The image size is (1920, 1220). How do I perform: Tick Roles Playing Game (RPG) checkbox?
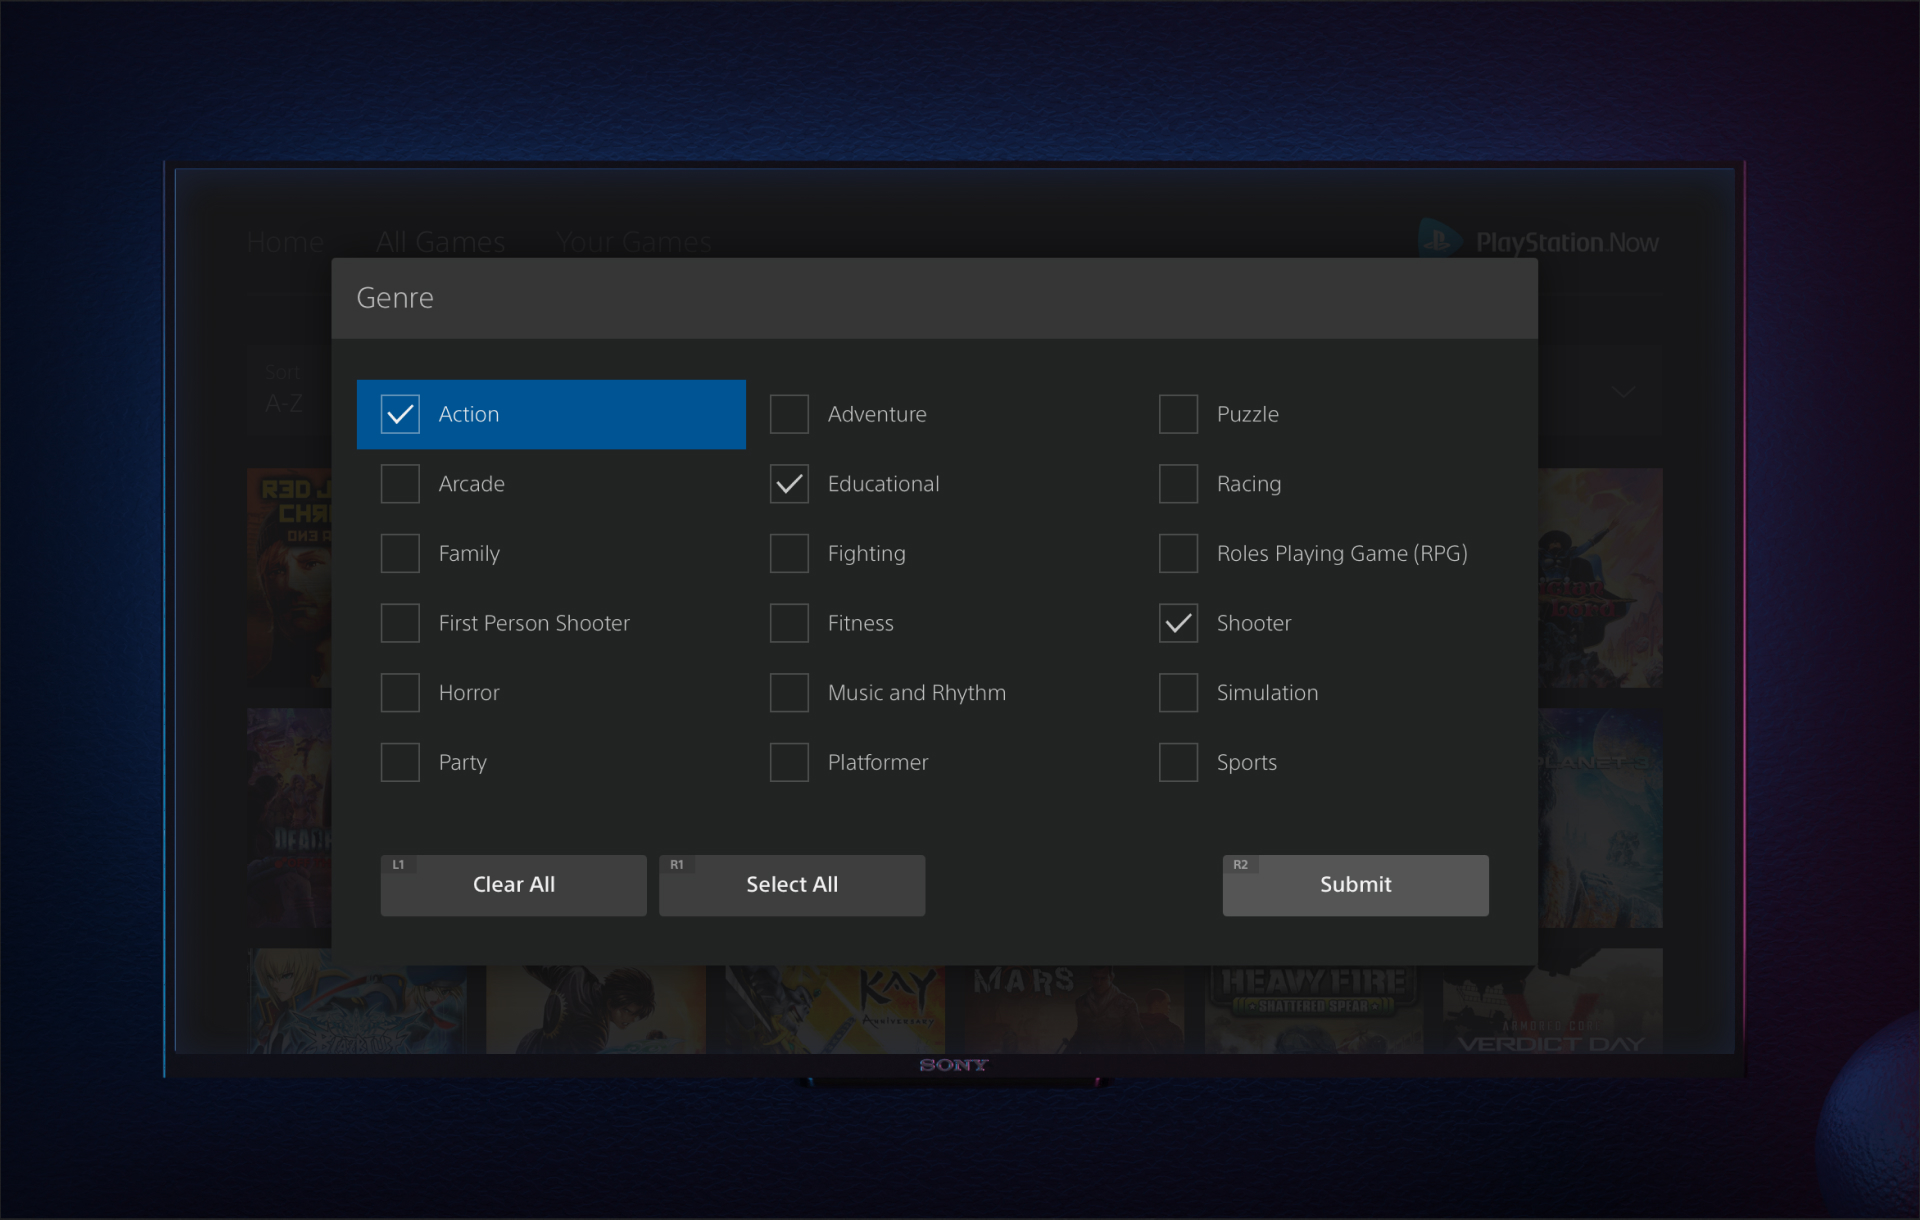(1178, 553)
